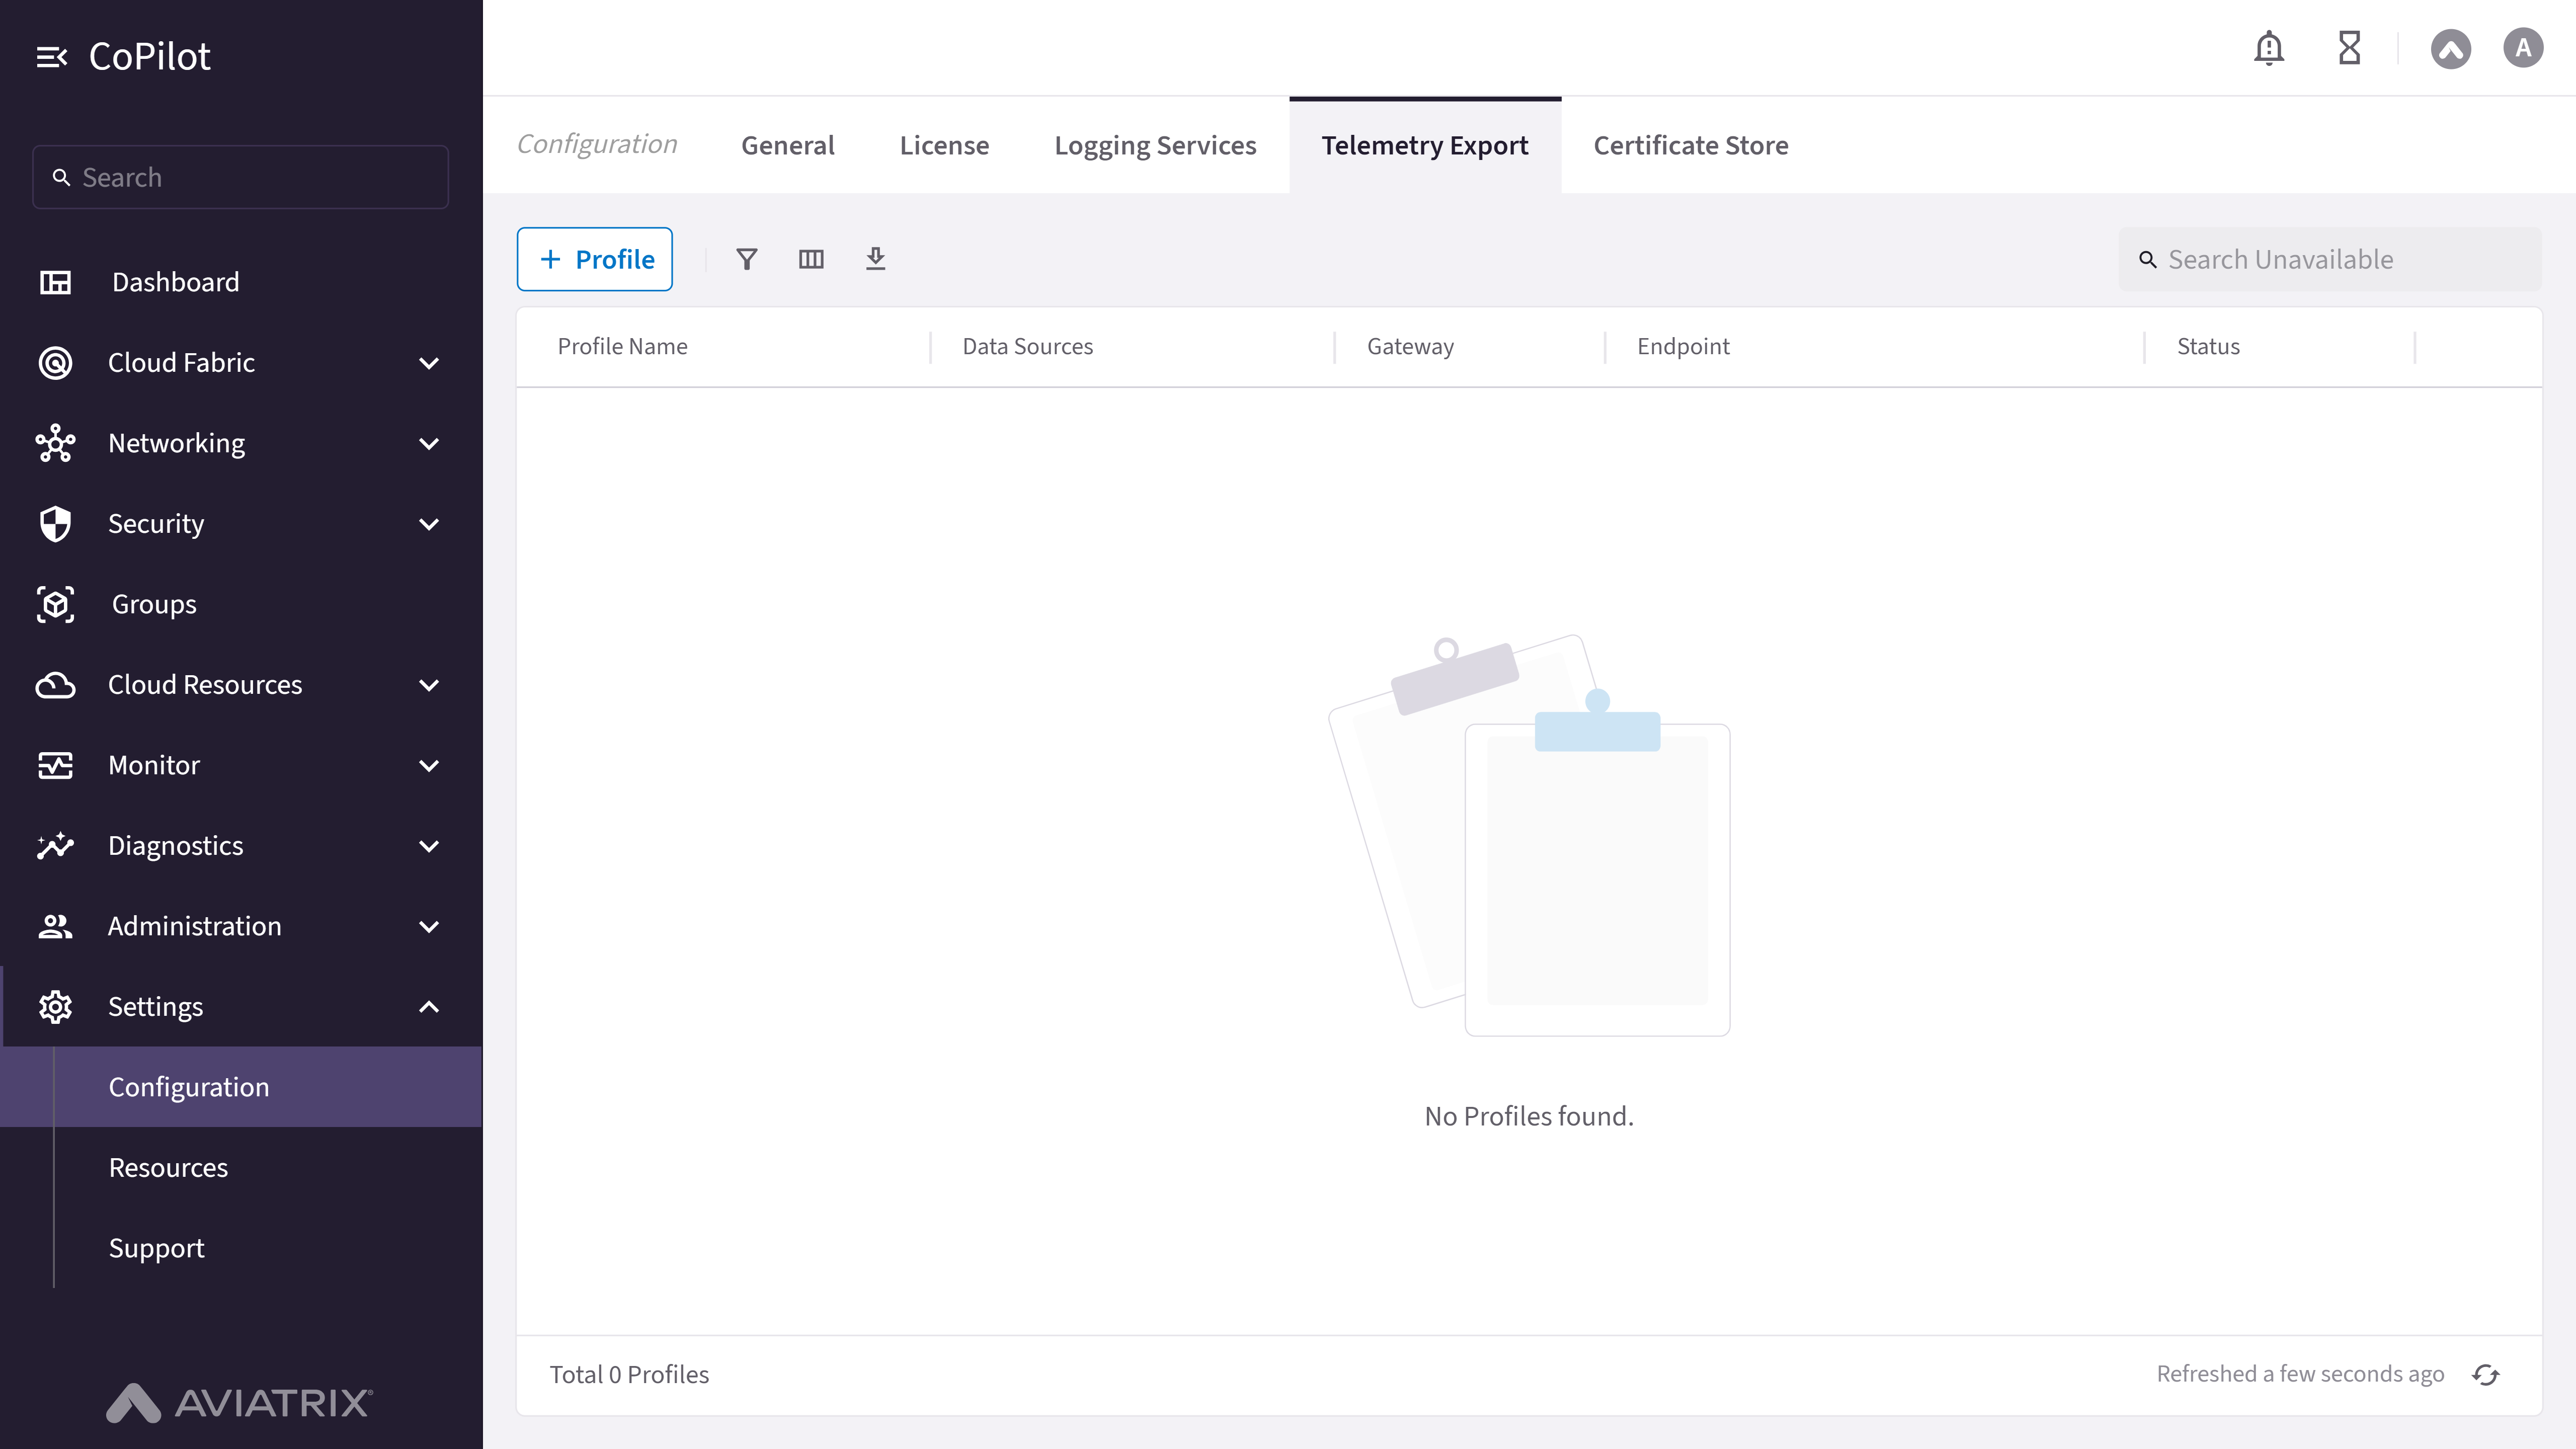Click the Aviatrix controller icon in header
2576x1449 pixels.
coord(2450,48)
